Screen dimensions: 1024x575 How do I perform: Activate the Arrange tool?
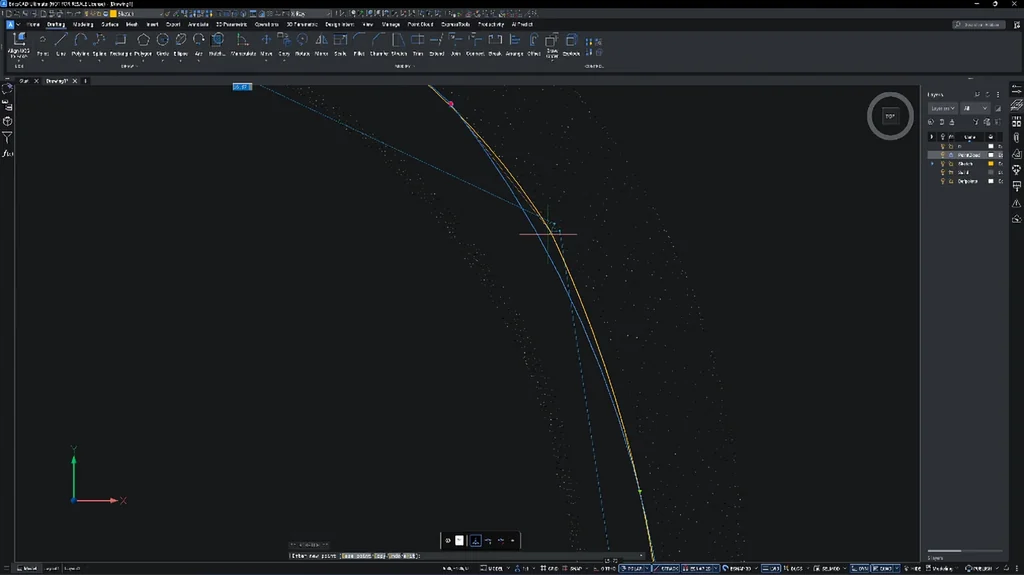click(x=515, y=44)
